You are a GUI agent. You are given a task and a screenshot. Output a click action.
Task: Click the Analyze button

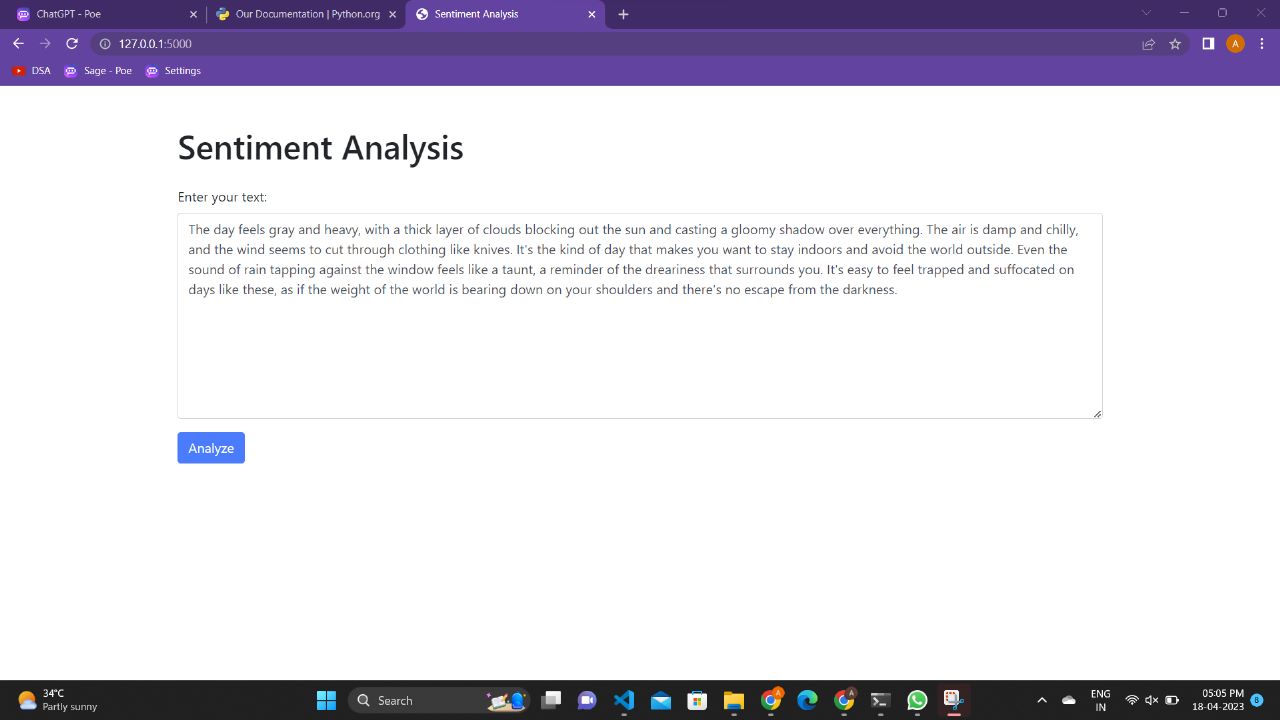(x=210, y=447)
